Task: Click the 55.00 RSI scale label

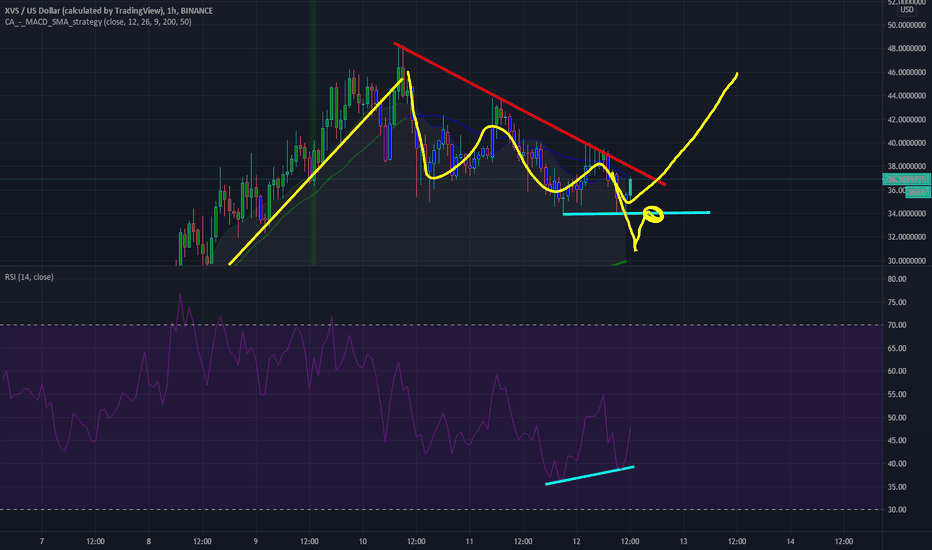Action: click(x=896, y=394)
